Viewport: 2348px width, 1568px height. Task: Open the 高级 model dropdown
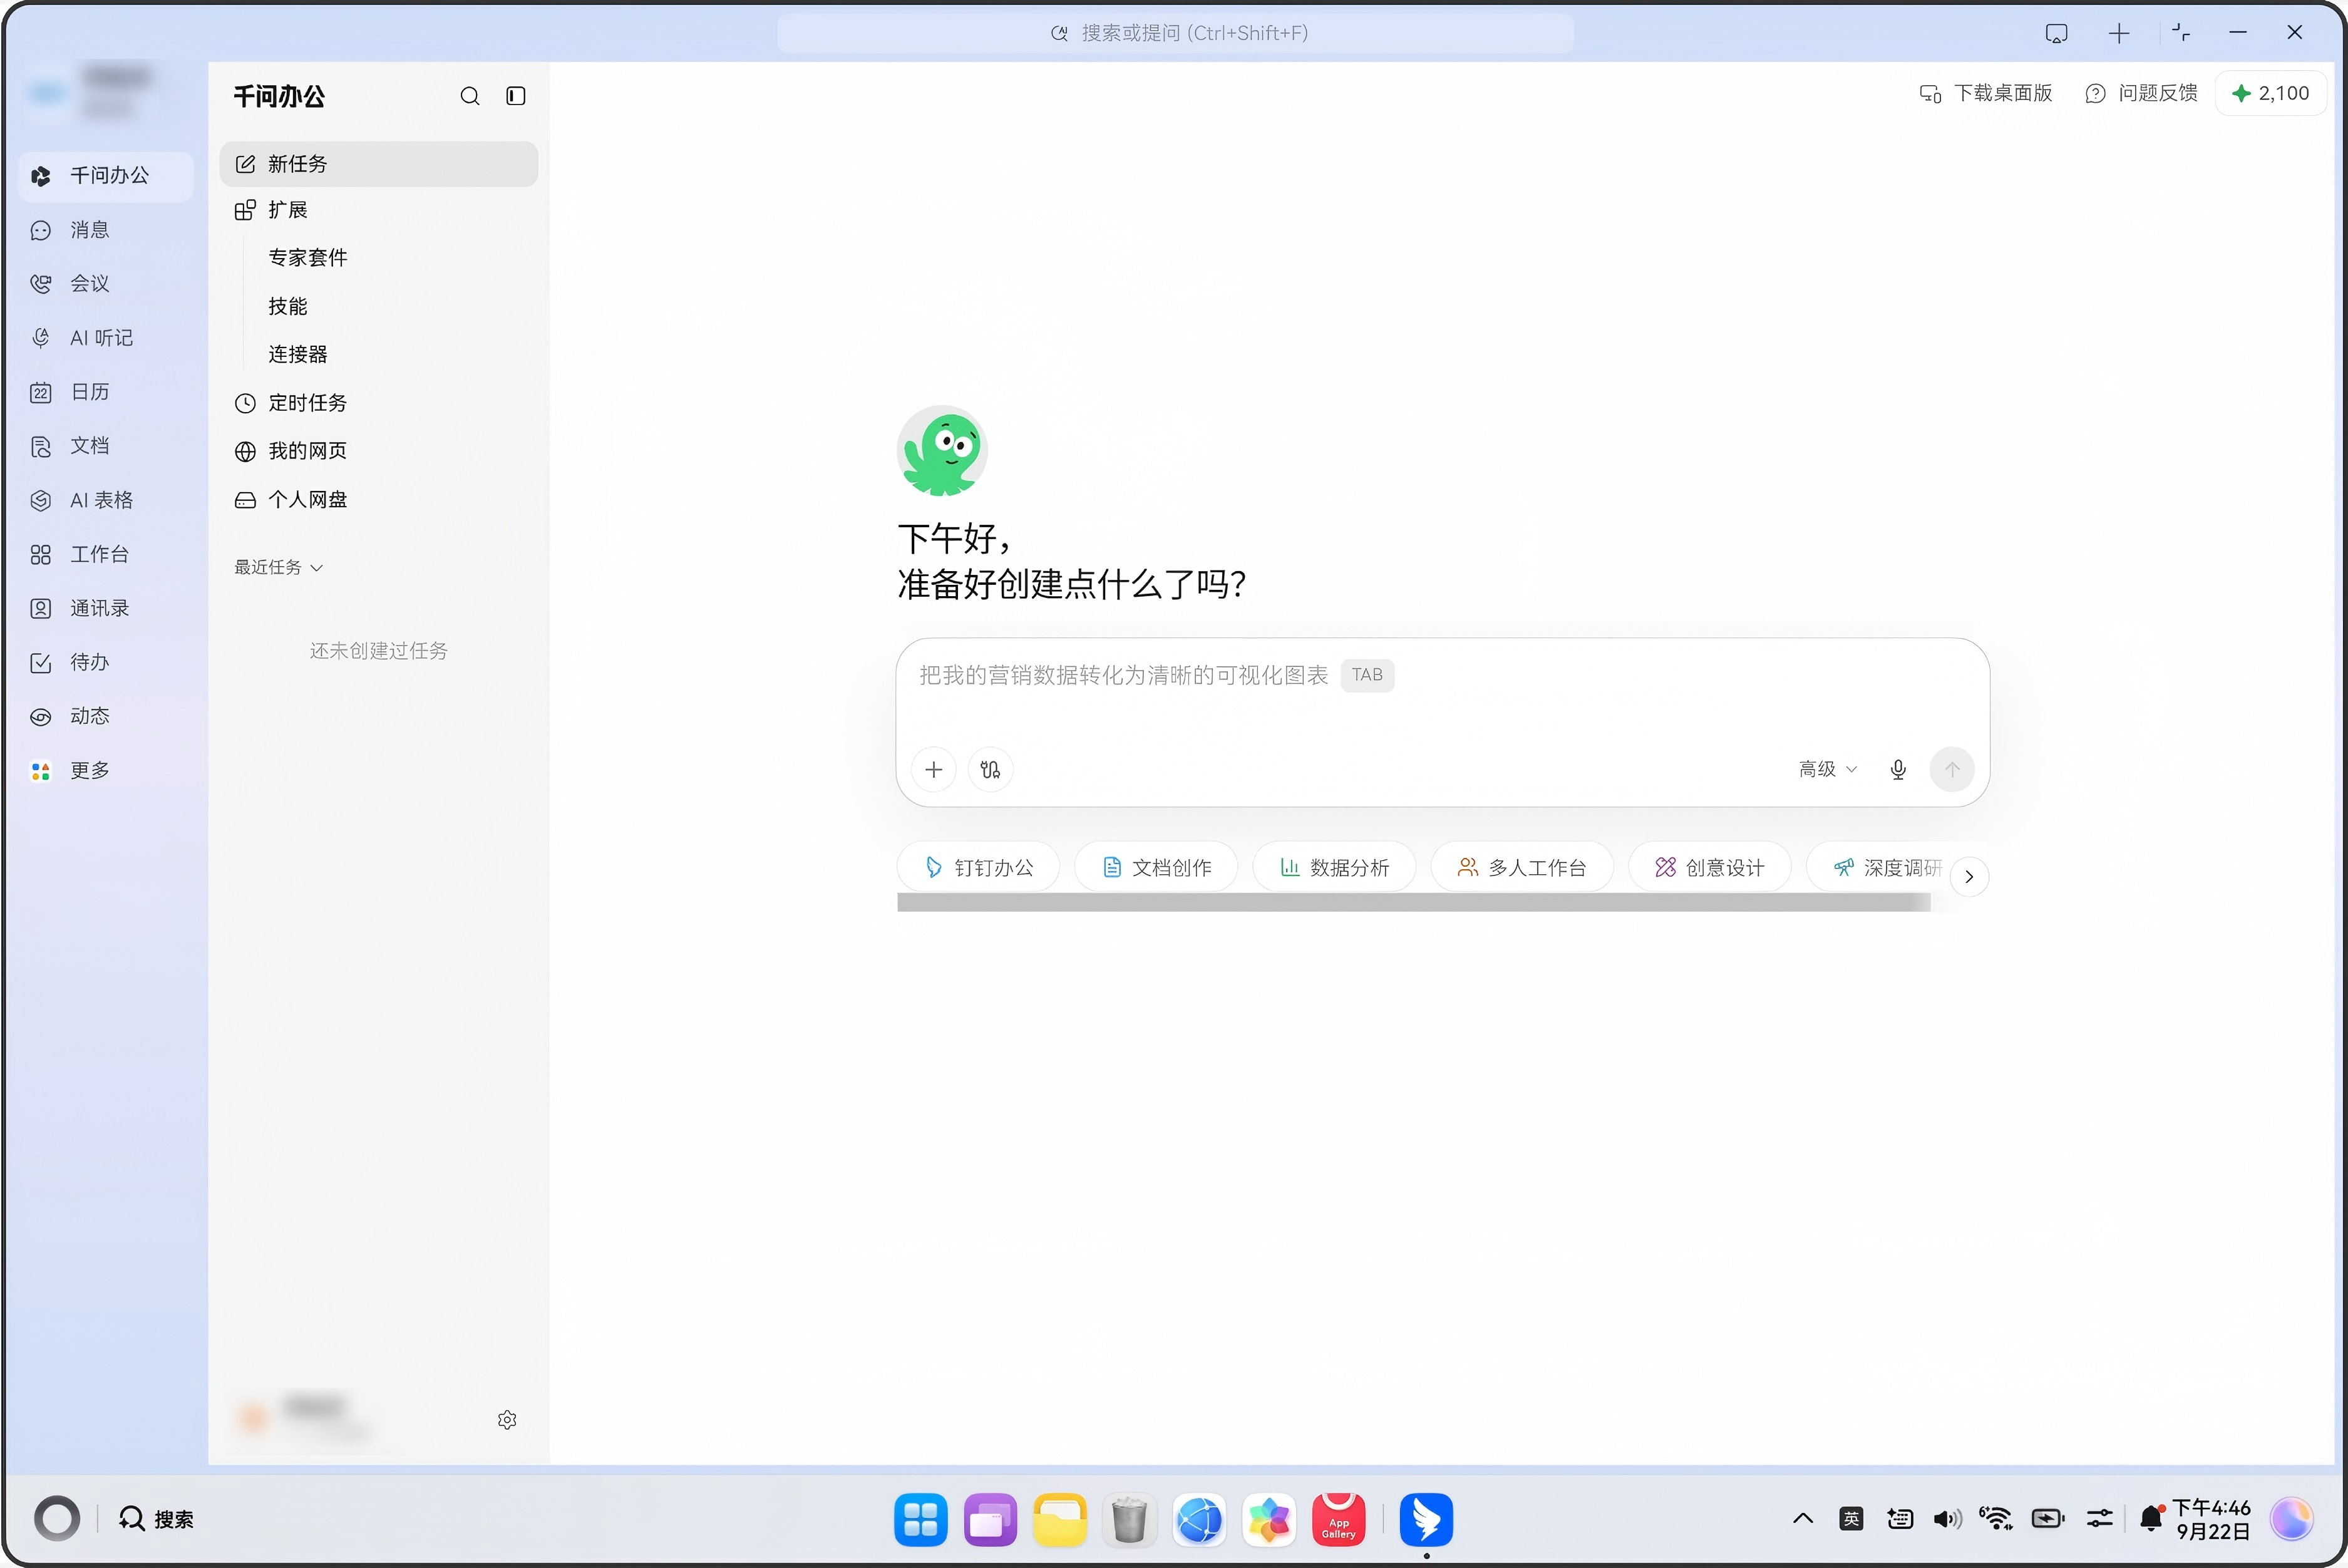point(1828,770)
